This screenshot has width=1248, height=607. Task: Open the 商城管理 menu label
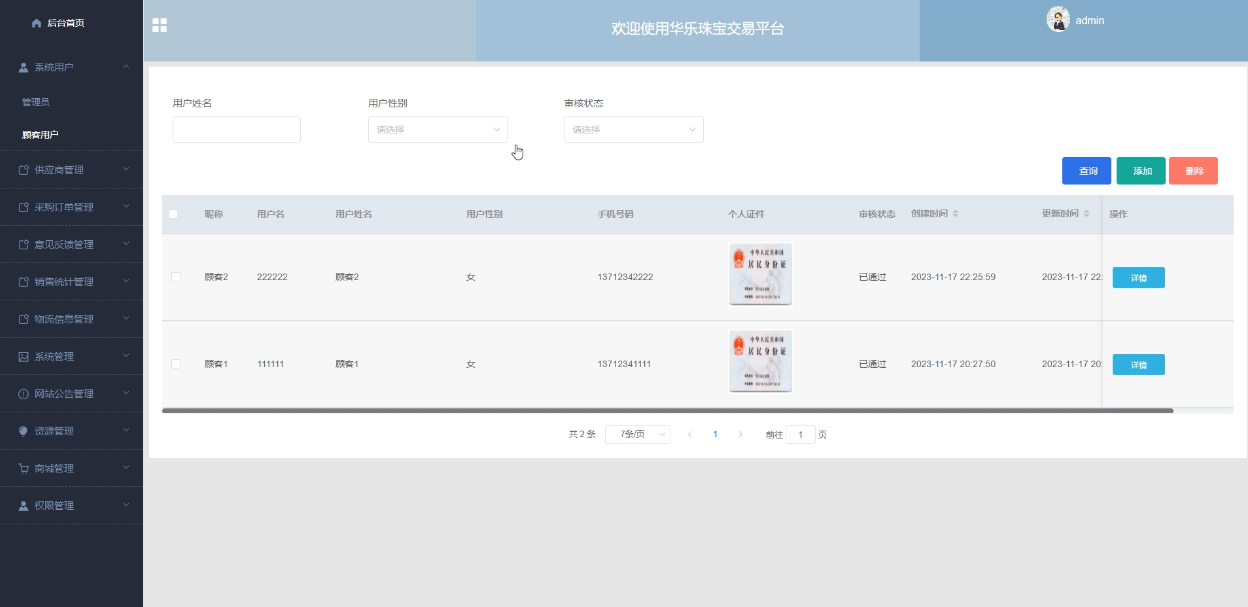pyautogui.click(x=54, y=468)
